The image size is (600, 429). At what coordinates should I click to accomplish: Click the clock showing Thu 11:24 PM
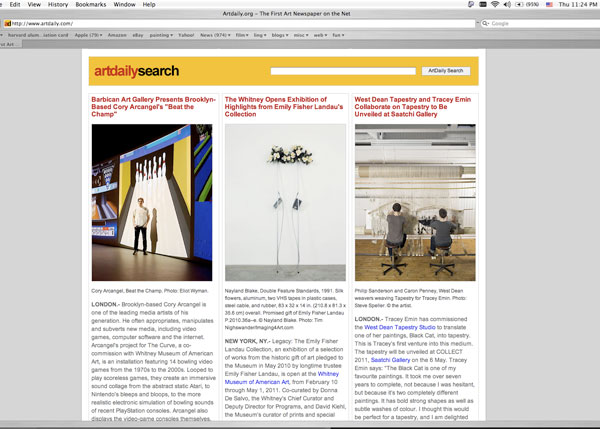point(578,5)
